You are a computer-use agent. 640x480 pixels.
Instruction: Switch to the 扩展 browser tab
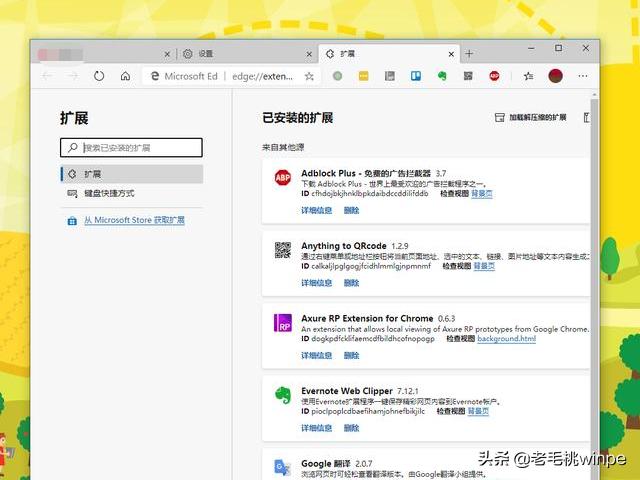click(389, 53)
